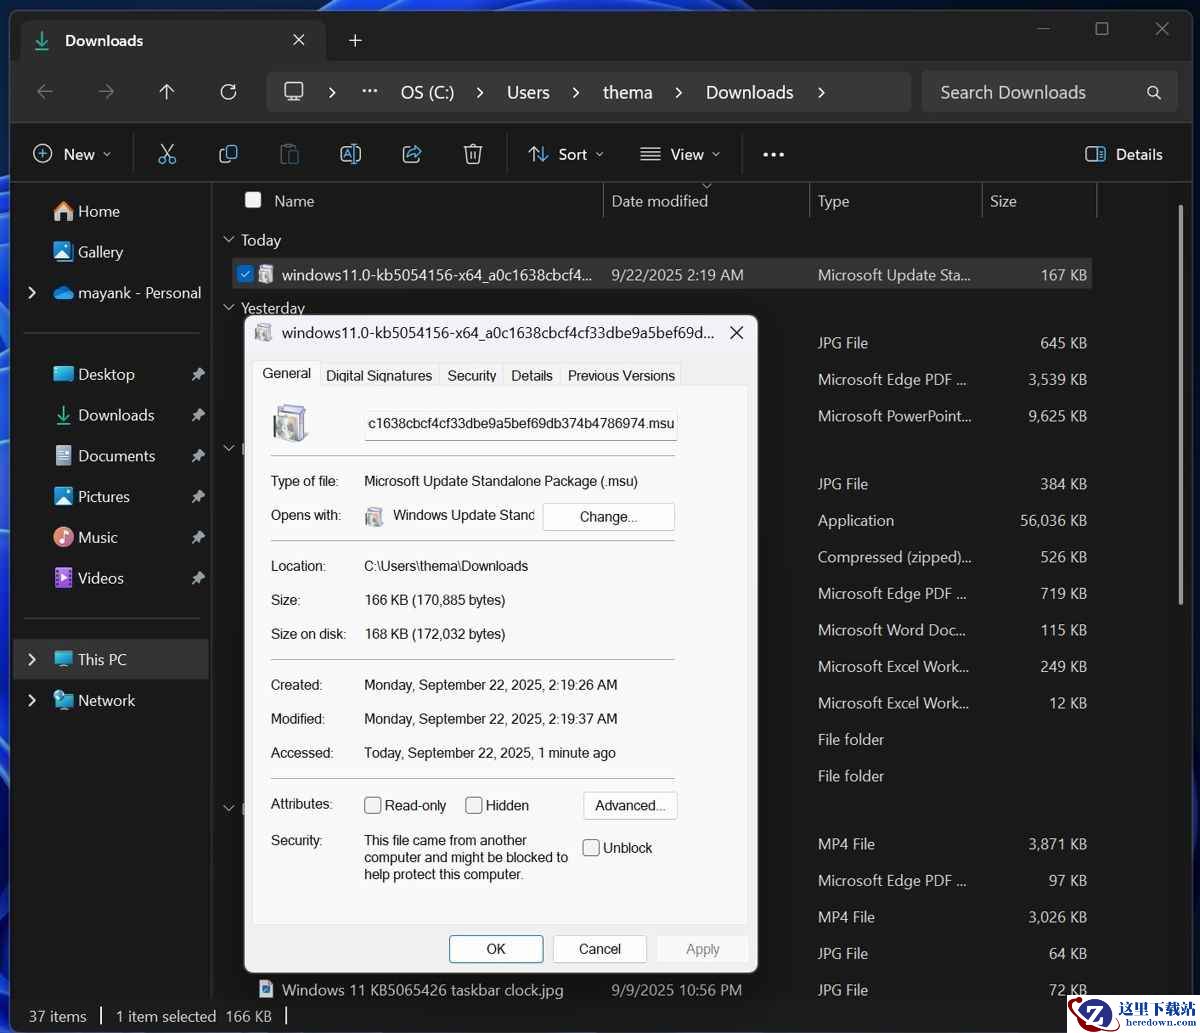Open the Previous Versions tab
The image size is (1200, 1033).
pyautogui.click(x=621, y=375)
